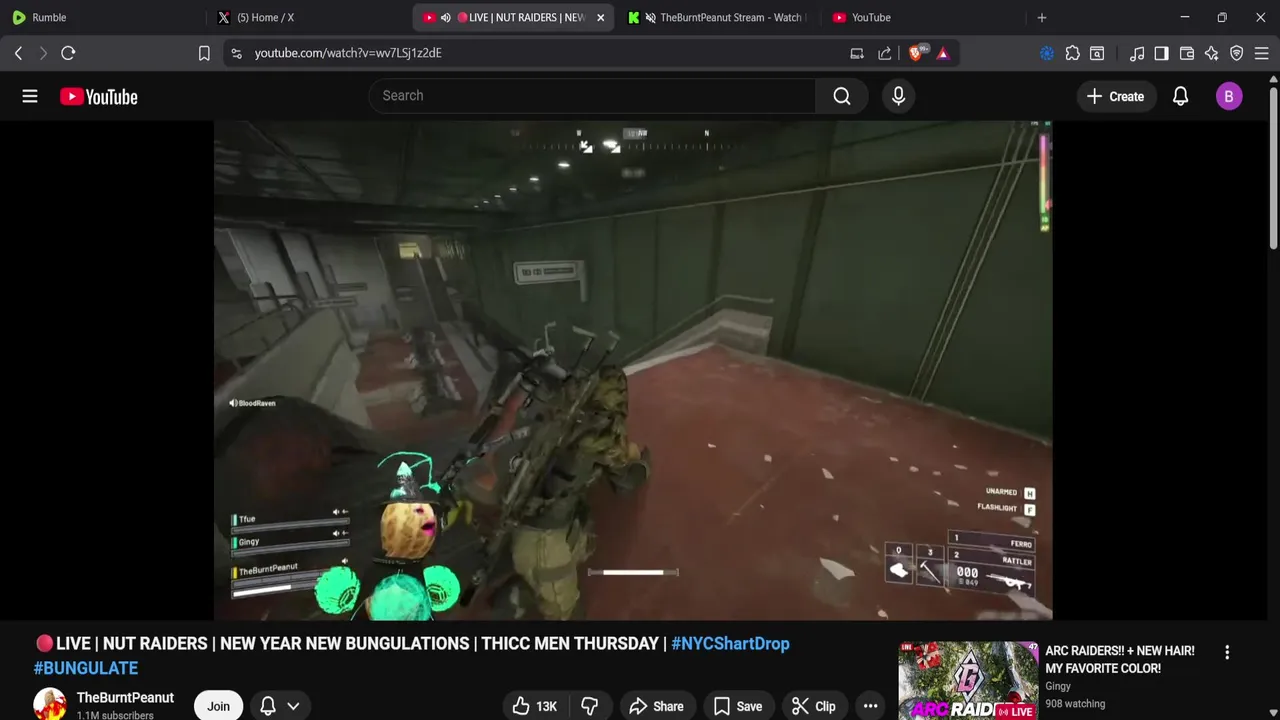The width and height of the screenshot is (1280, 720).
Task: Open the Create menu button
Action: 1115,96
